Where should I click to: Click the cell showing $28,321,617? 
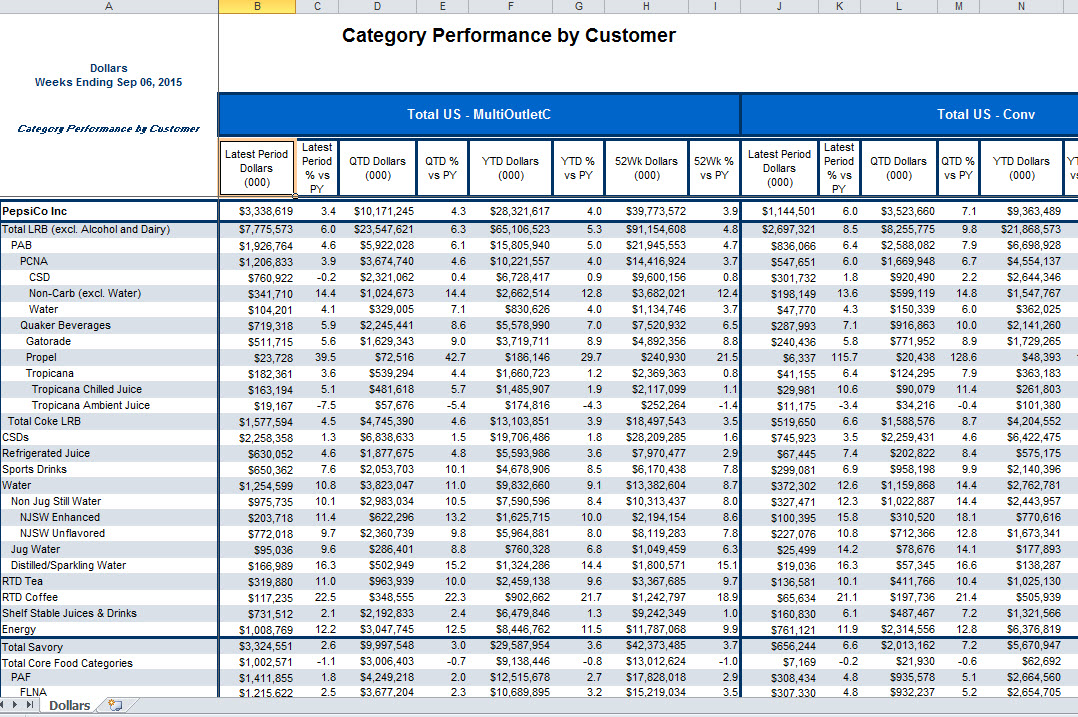point(510,211)
